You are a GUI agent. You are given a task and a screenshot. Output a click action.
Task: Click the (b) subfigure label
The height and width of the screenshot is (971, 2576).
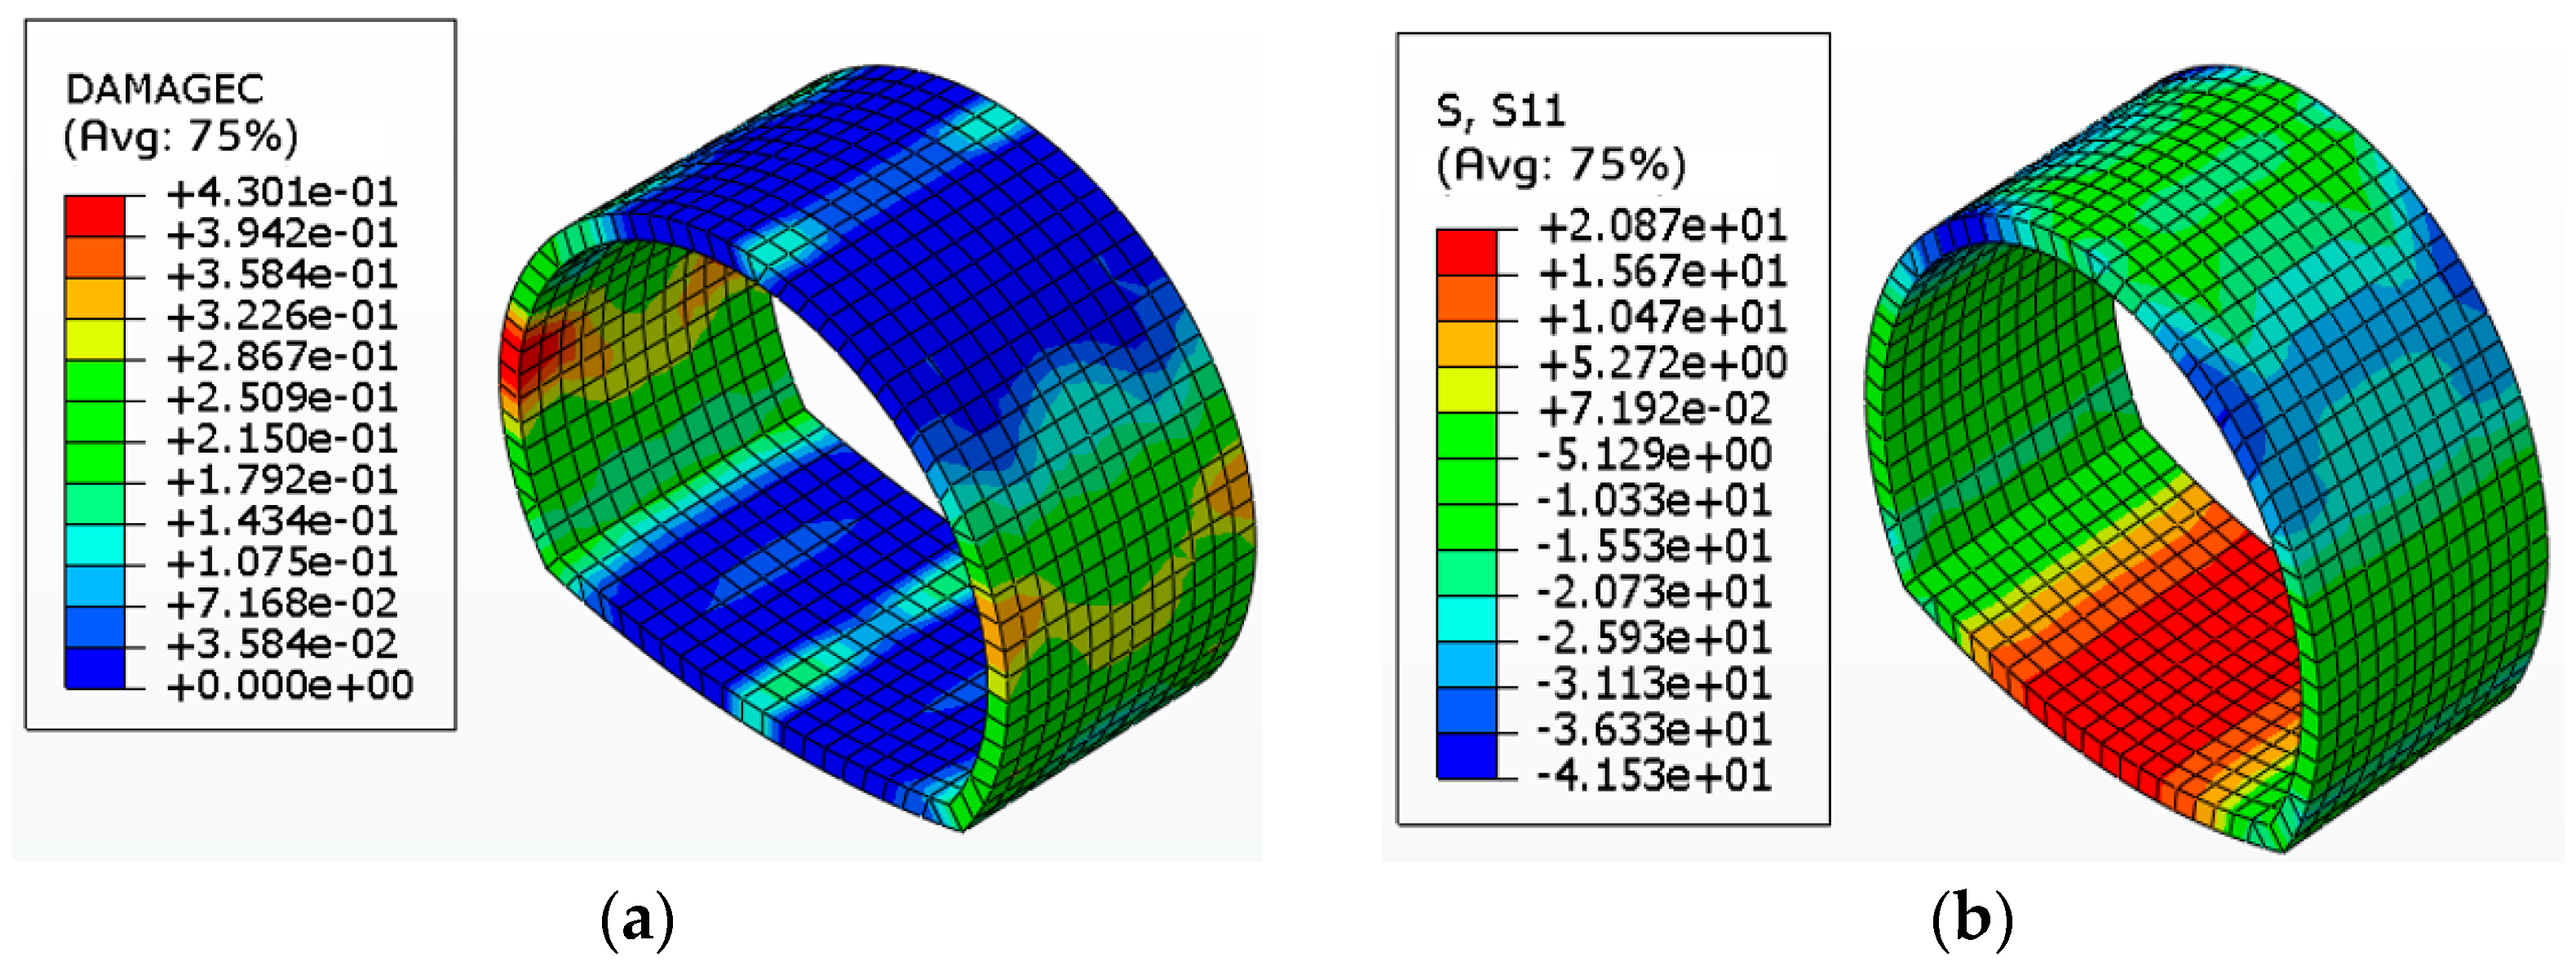pos(1972,918)
